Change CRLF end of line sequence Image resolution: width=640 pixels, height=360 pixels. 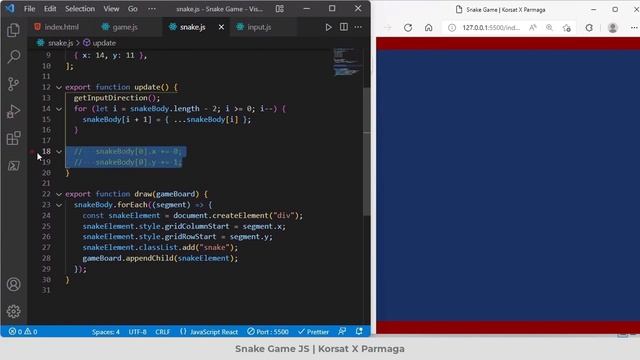tap(162, 331)
